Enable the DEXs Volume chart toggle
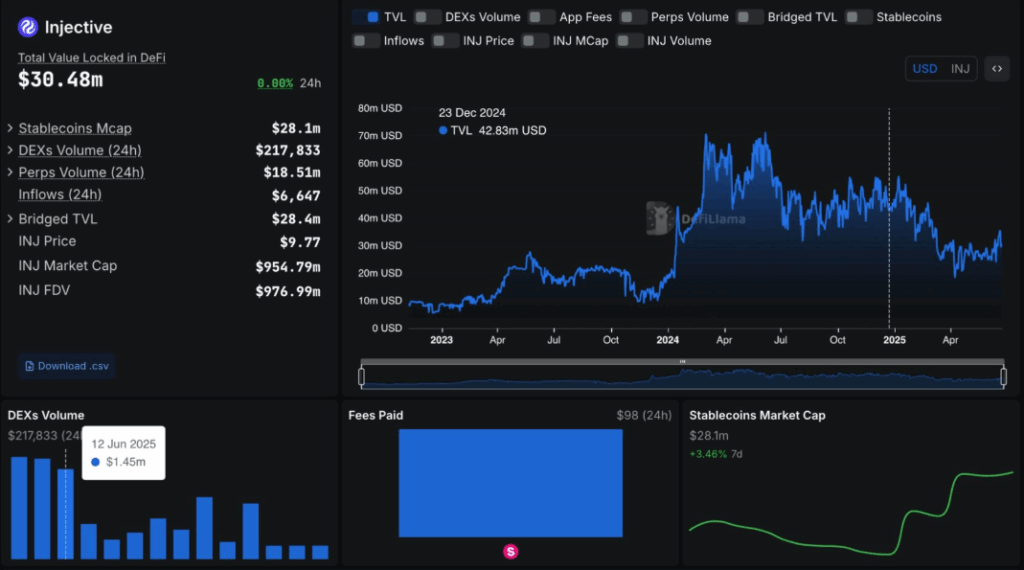 click(x=427, y=17)
